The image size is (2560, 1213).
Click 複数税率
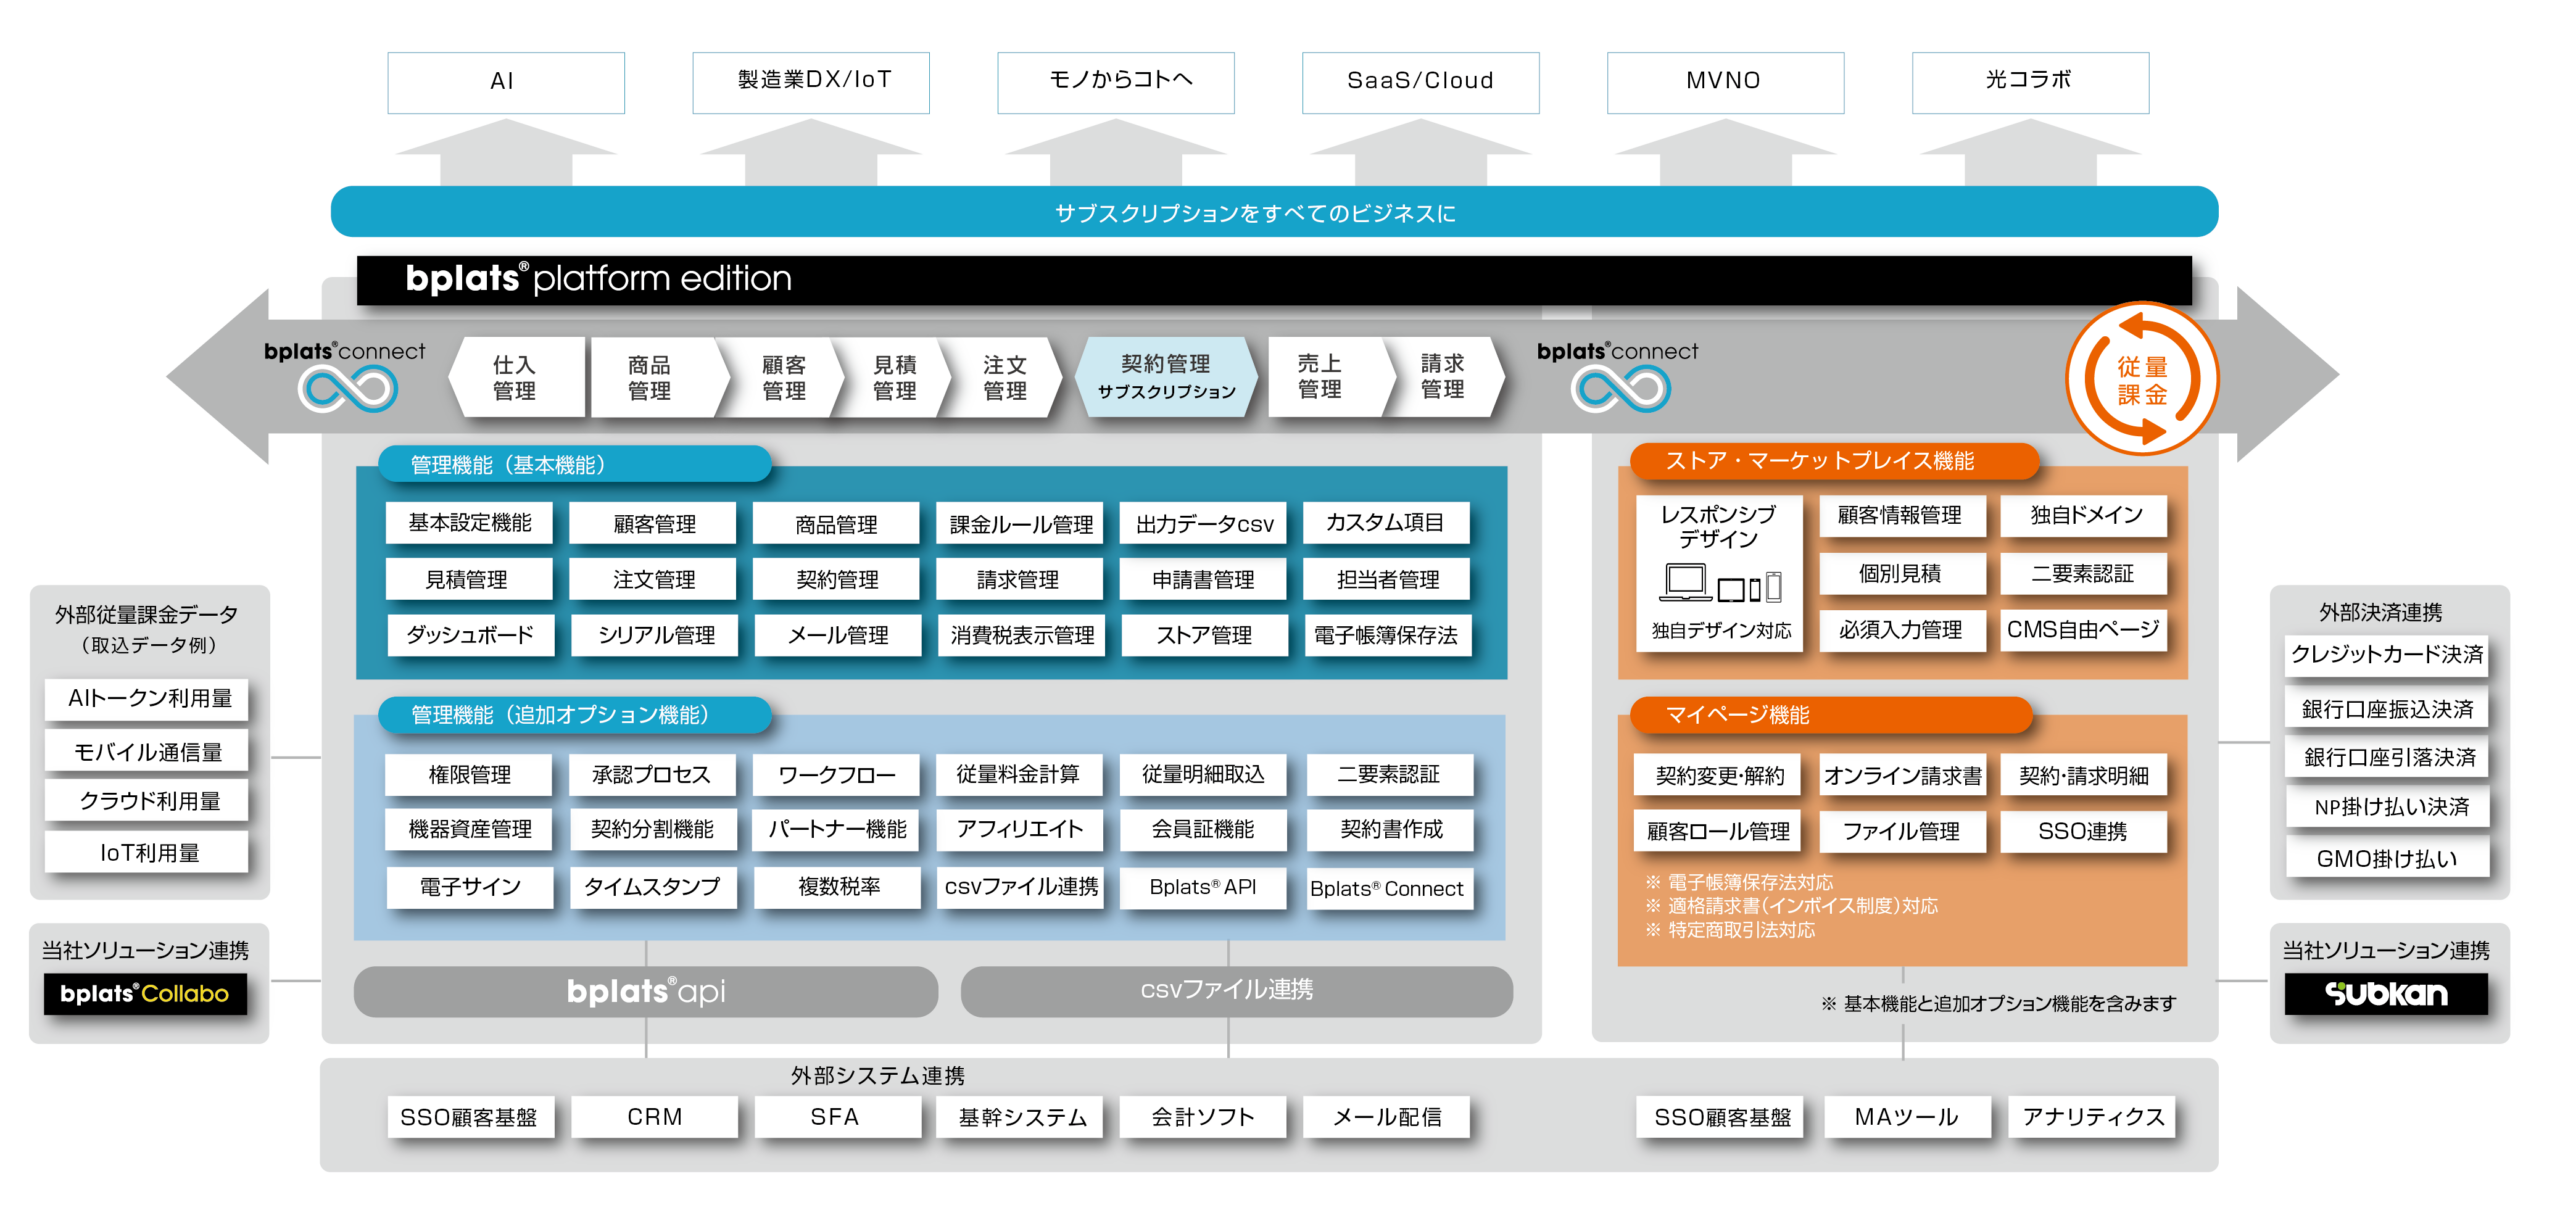(x=837, y=887)
